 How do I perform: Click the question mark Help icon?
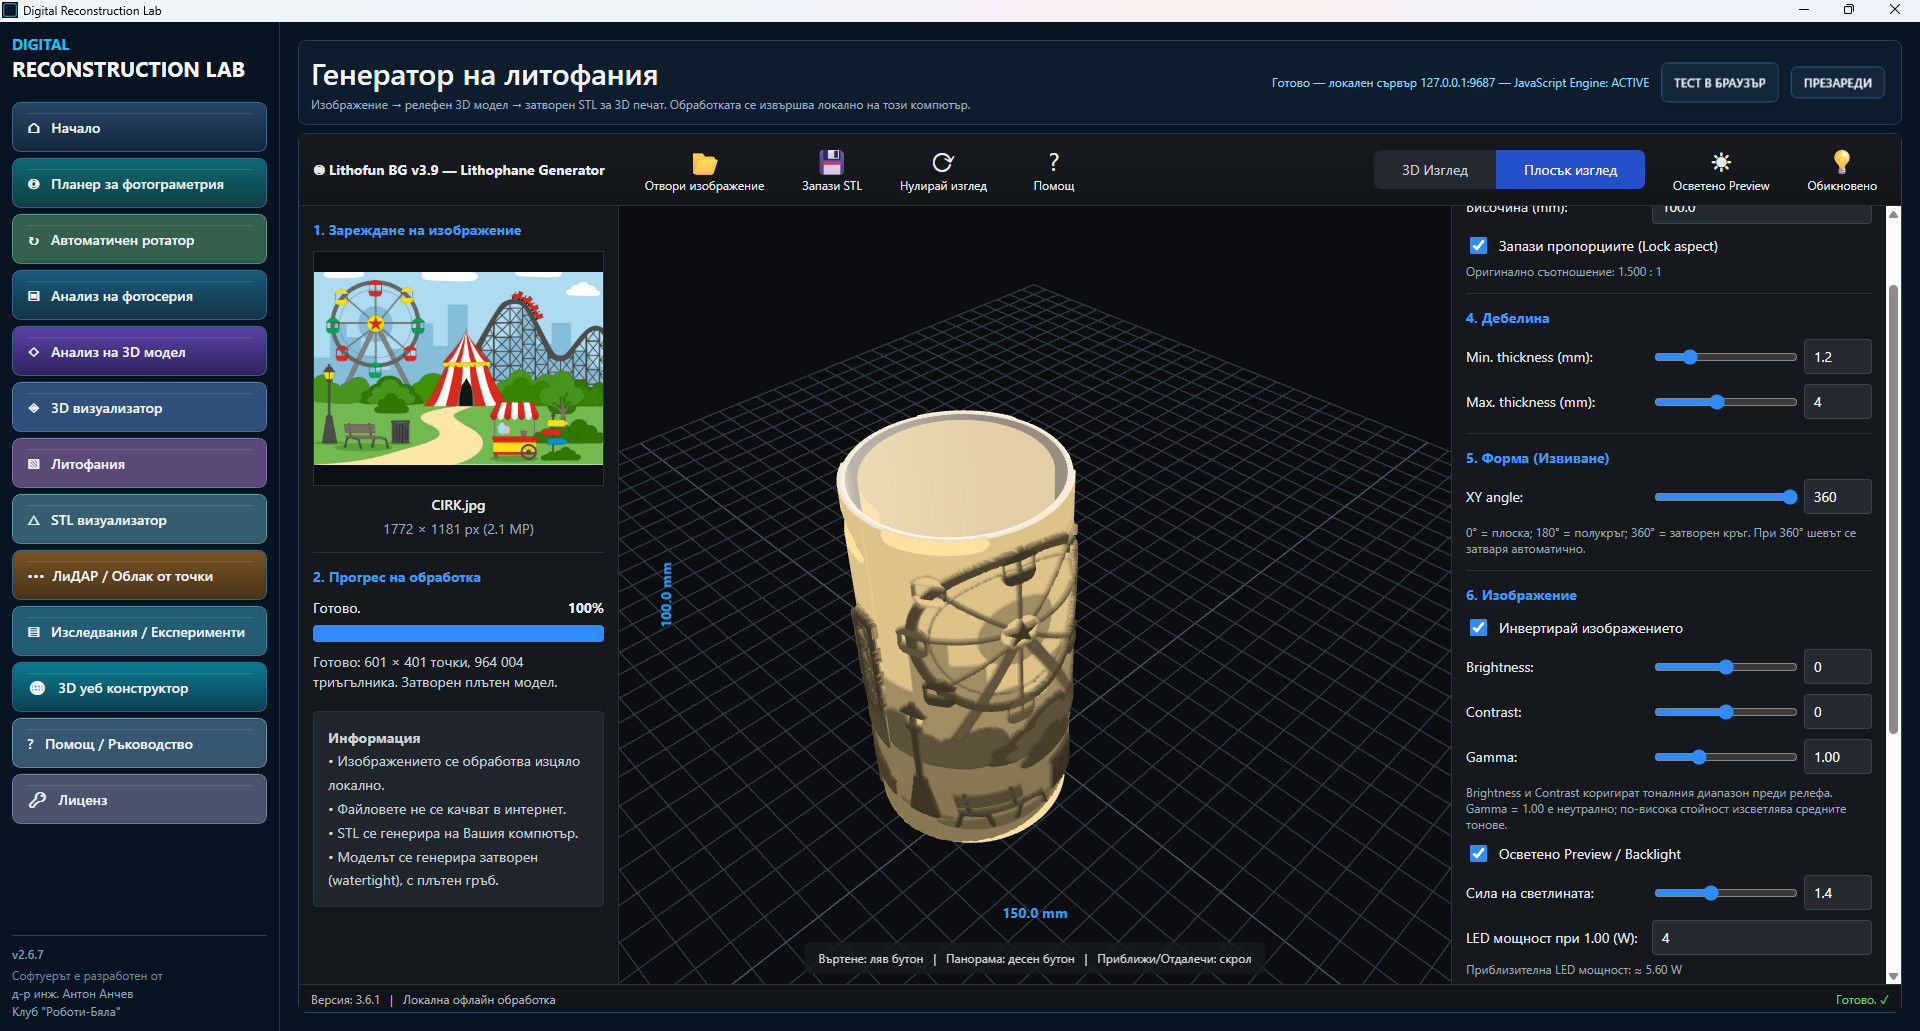[x=1054, y=162]
